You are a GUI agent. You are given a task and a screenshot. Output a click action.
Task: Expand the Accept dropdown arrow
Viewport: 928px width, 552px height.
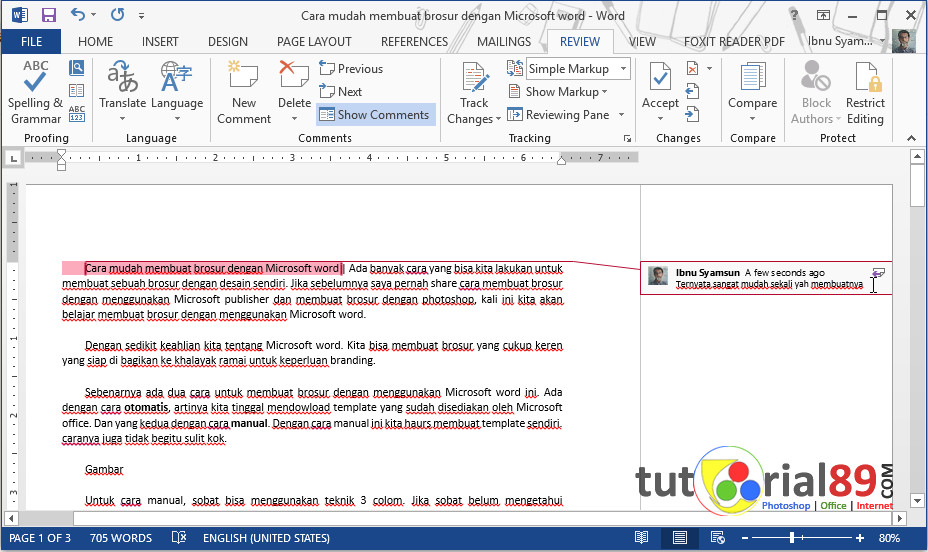coord(660,118)
